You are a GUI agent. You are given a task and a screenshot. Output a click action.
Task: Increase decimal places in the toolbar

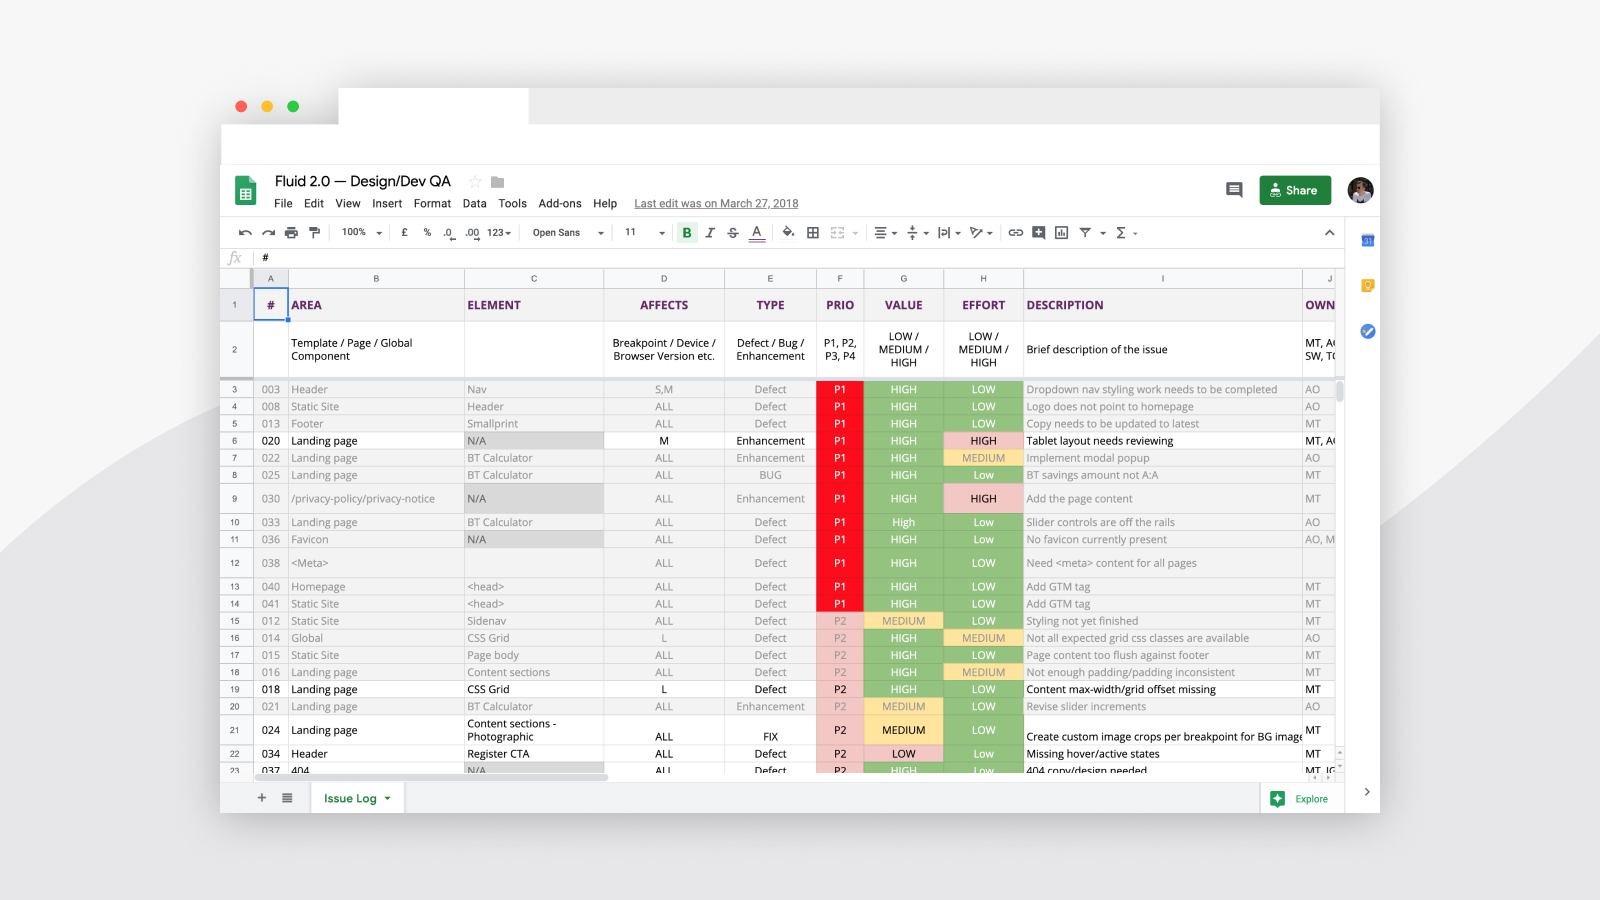pyautogui.click(x=472, y=233)
